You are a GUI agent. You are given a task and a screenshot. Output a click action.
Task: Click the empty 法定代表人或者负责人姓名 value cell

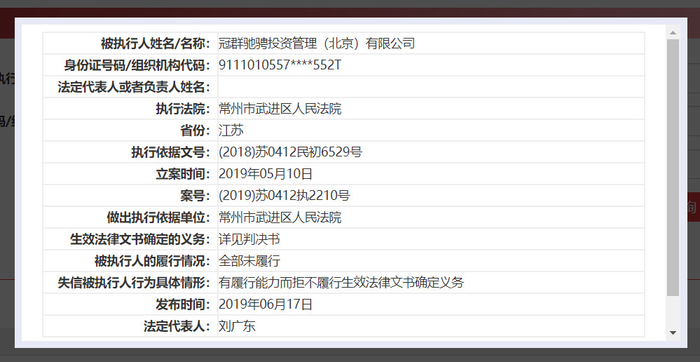click(431, 87)
